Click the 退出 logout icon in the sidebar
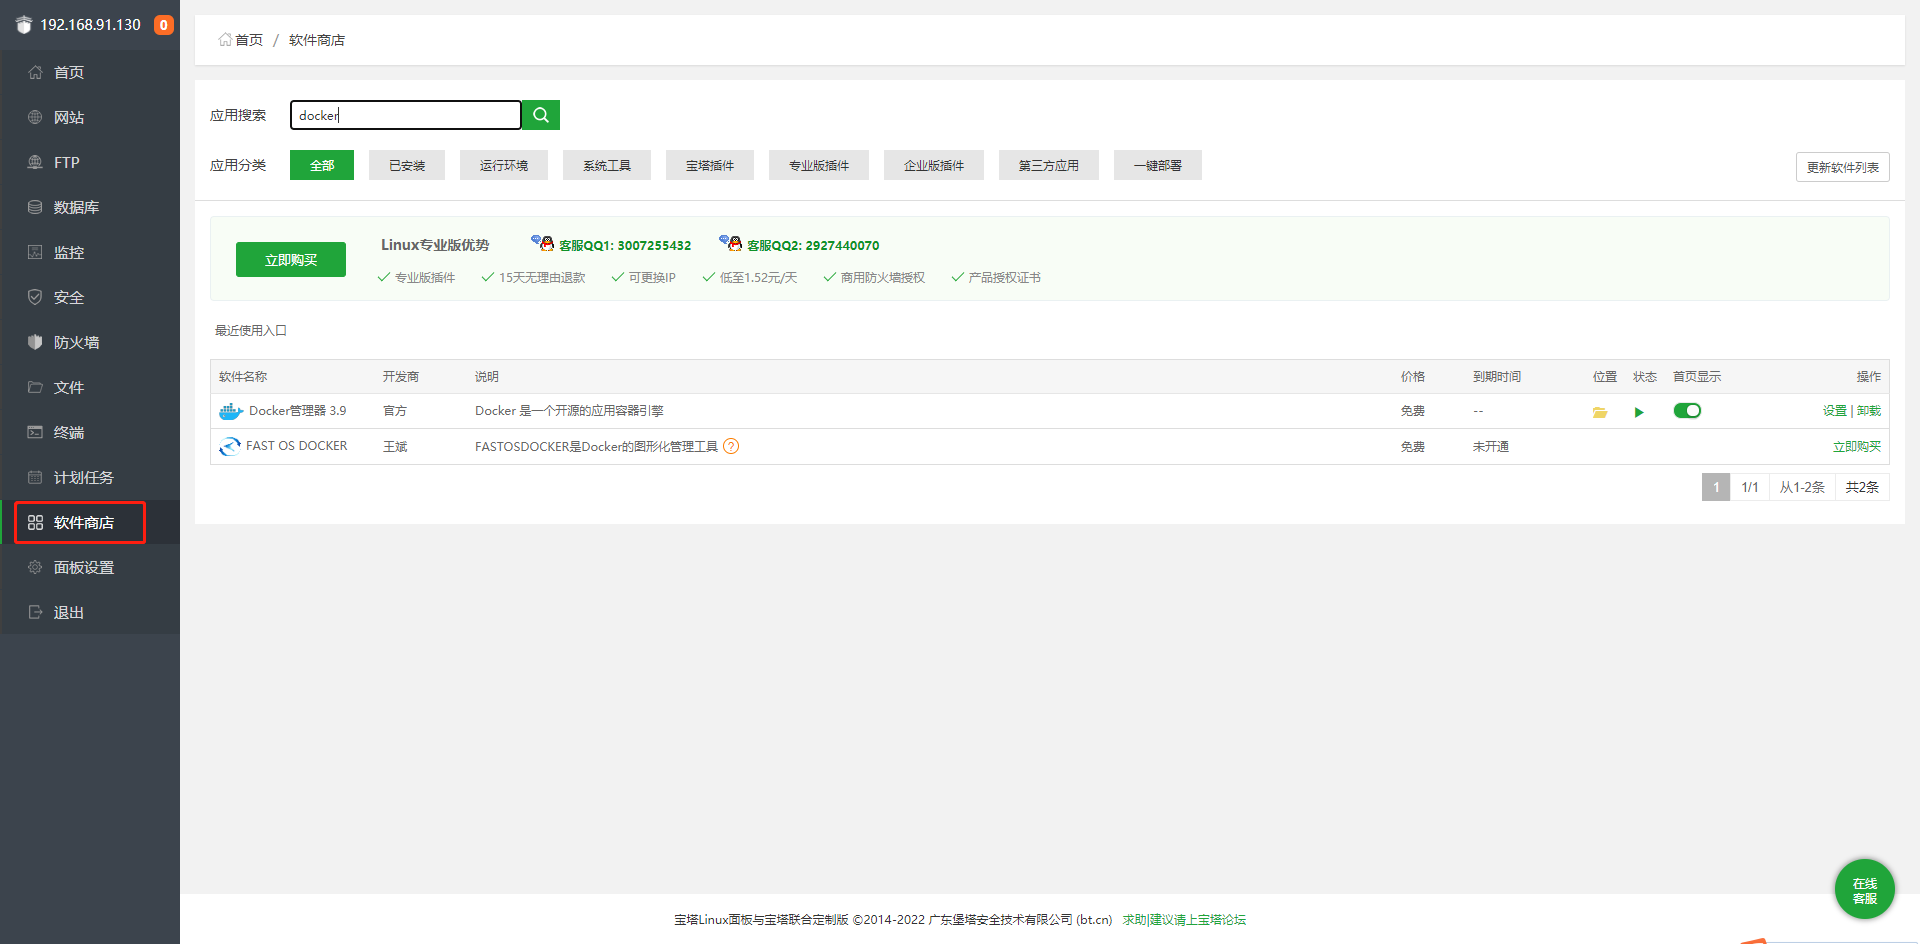The width and height of the screenshot is (1920, 944). pos(35,612)
